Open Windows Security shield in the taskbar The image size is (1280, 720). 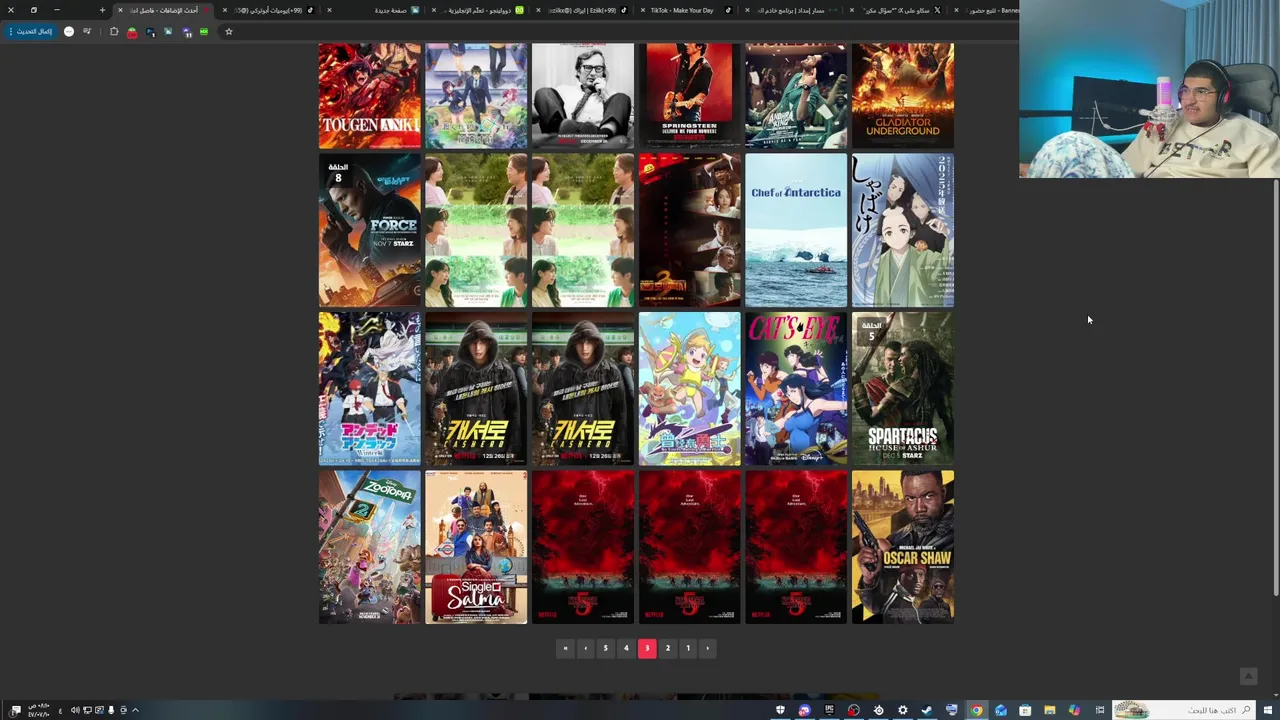[780, 710]
